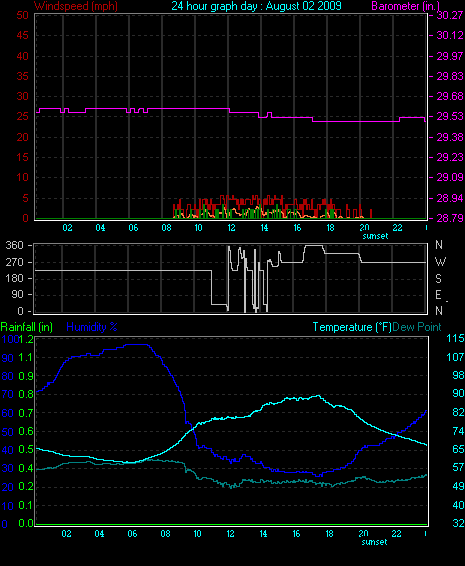
Task: Click the 180 wind direction degree label
Action: pyautogui.click(x=15, y=278)
